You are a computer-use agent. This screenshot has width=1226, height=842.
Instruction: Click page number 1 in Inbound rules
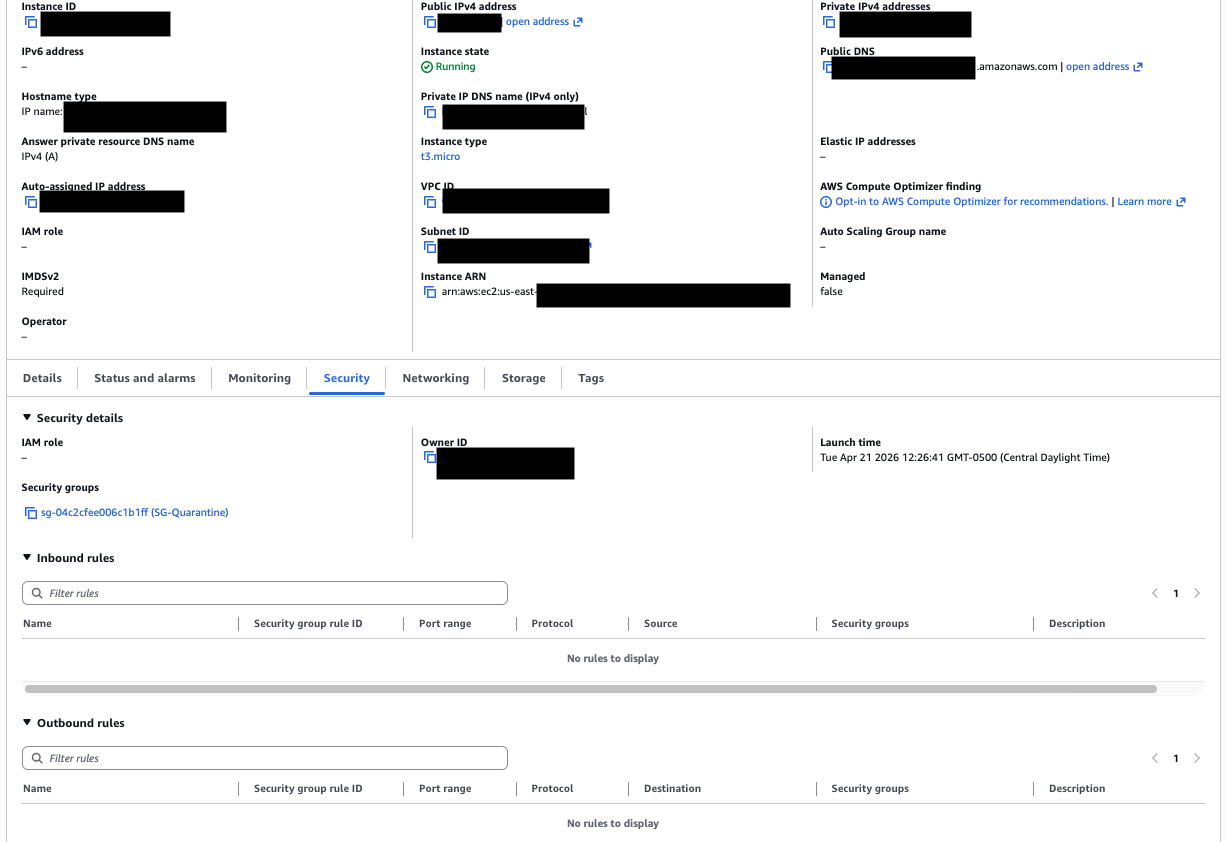1176,593
